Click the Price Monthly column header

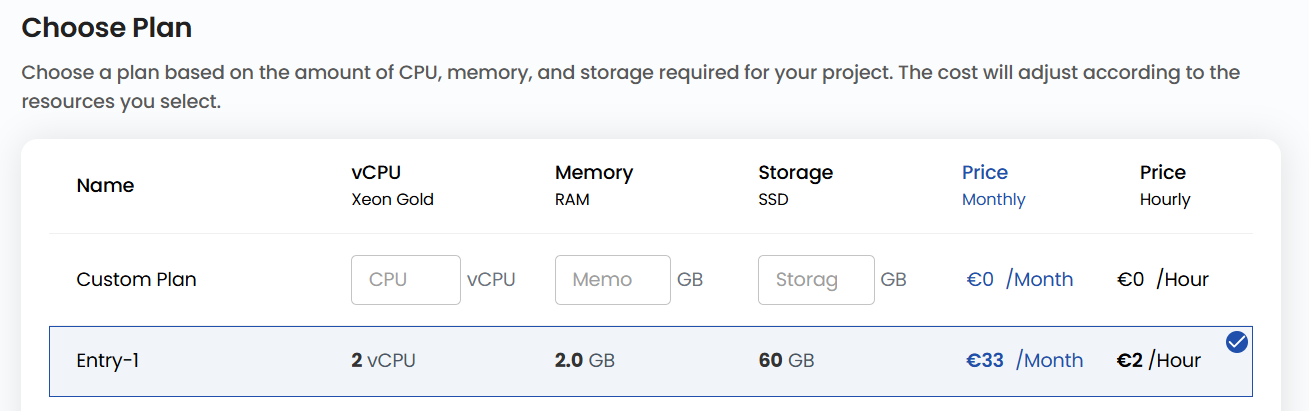[x=993, y=185]
